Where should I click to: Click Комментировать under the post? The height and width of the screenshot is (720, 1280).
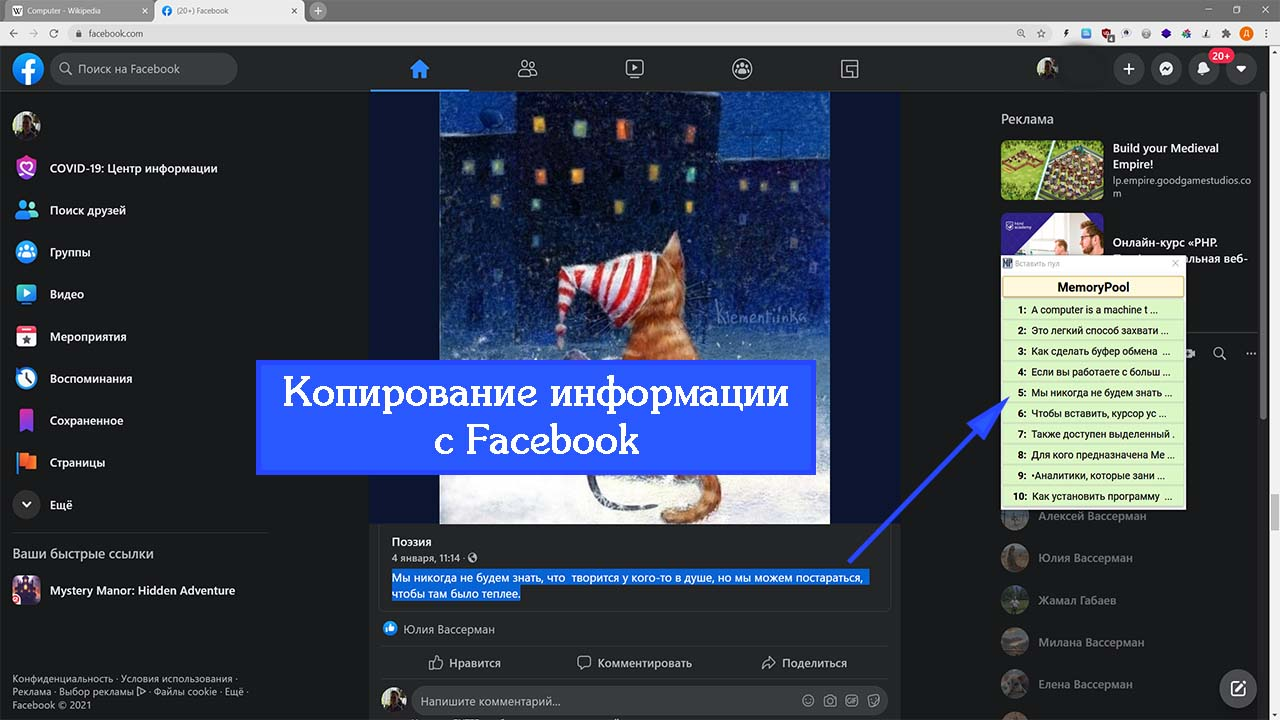click(631, 662)
